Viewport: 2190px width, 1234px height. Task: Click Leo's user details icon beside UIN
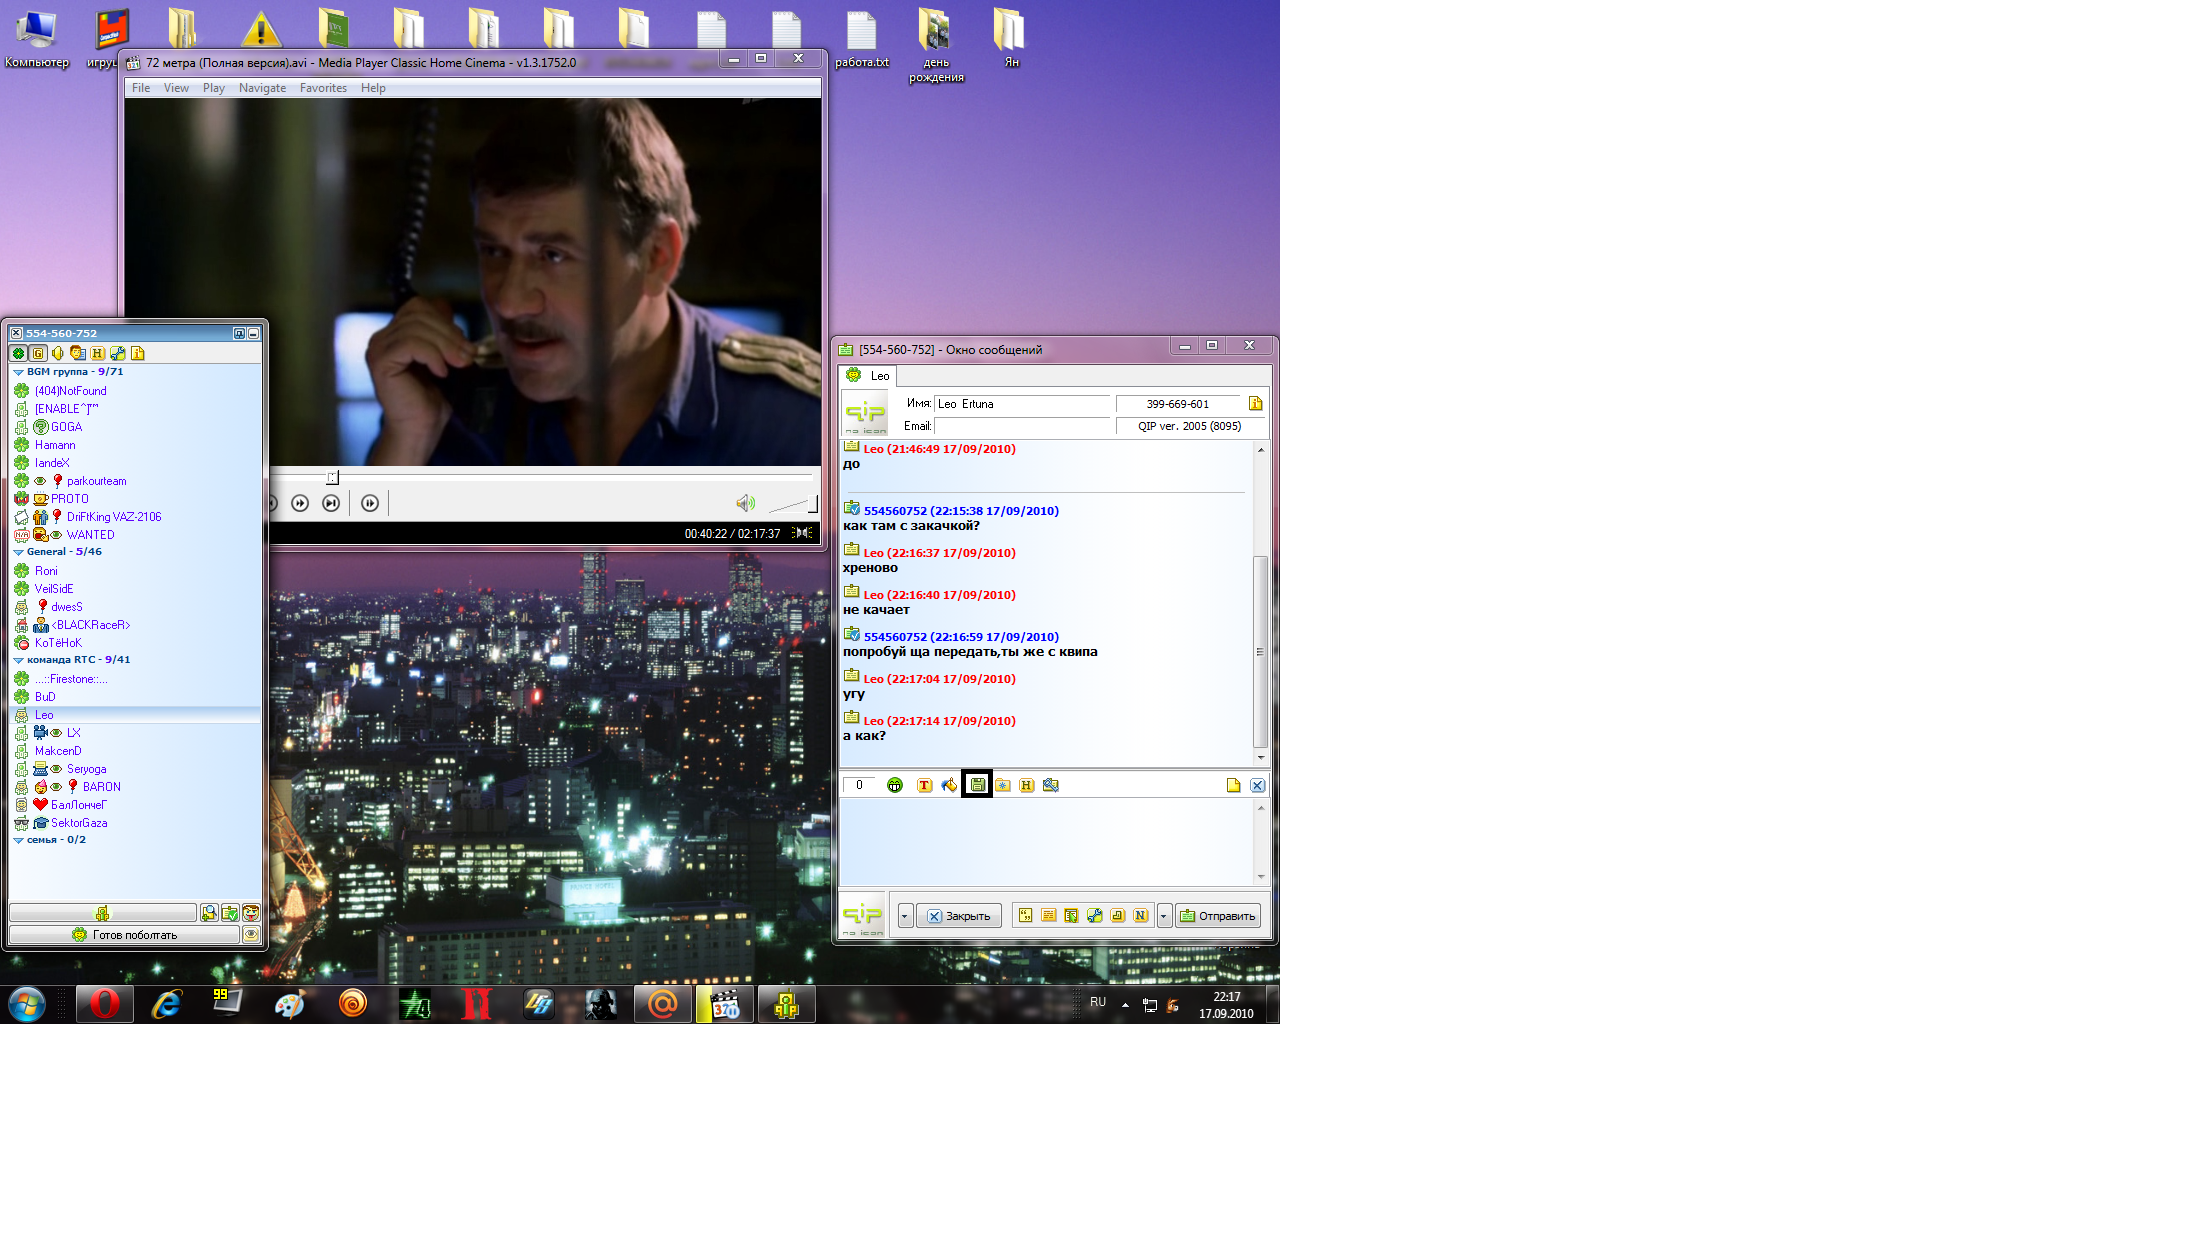click(1255, 403)
